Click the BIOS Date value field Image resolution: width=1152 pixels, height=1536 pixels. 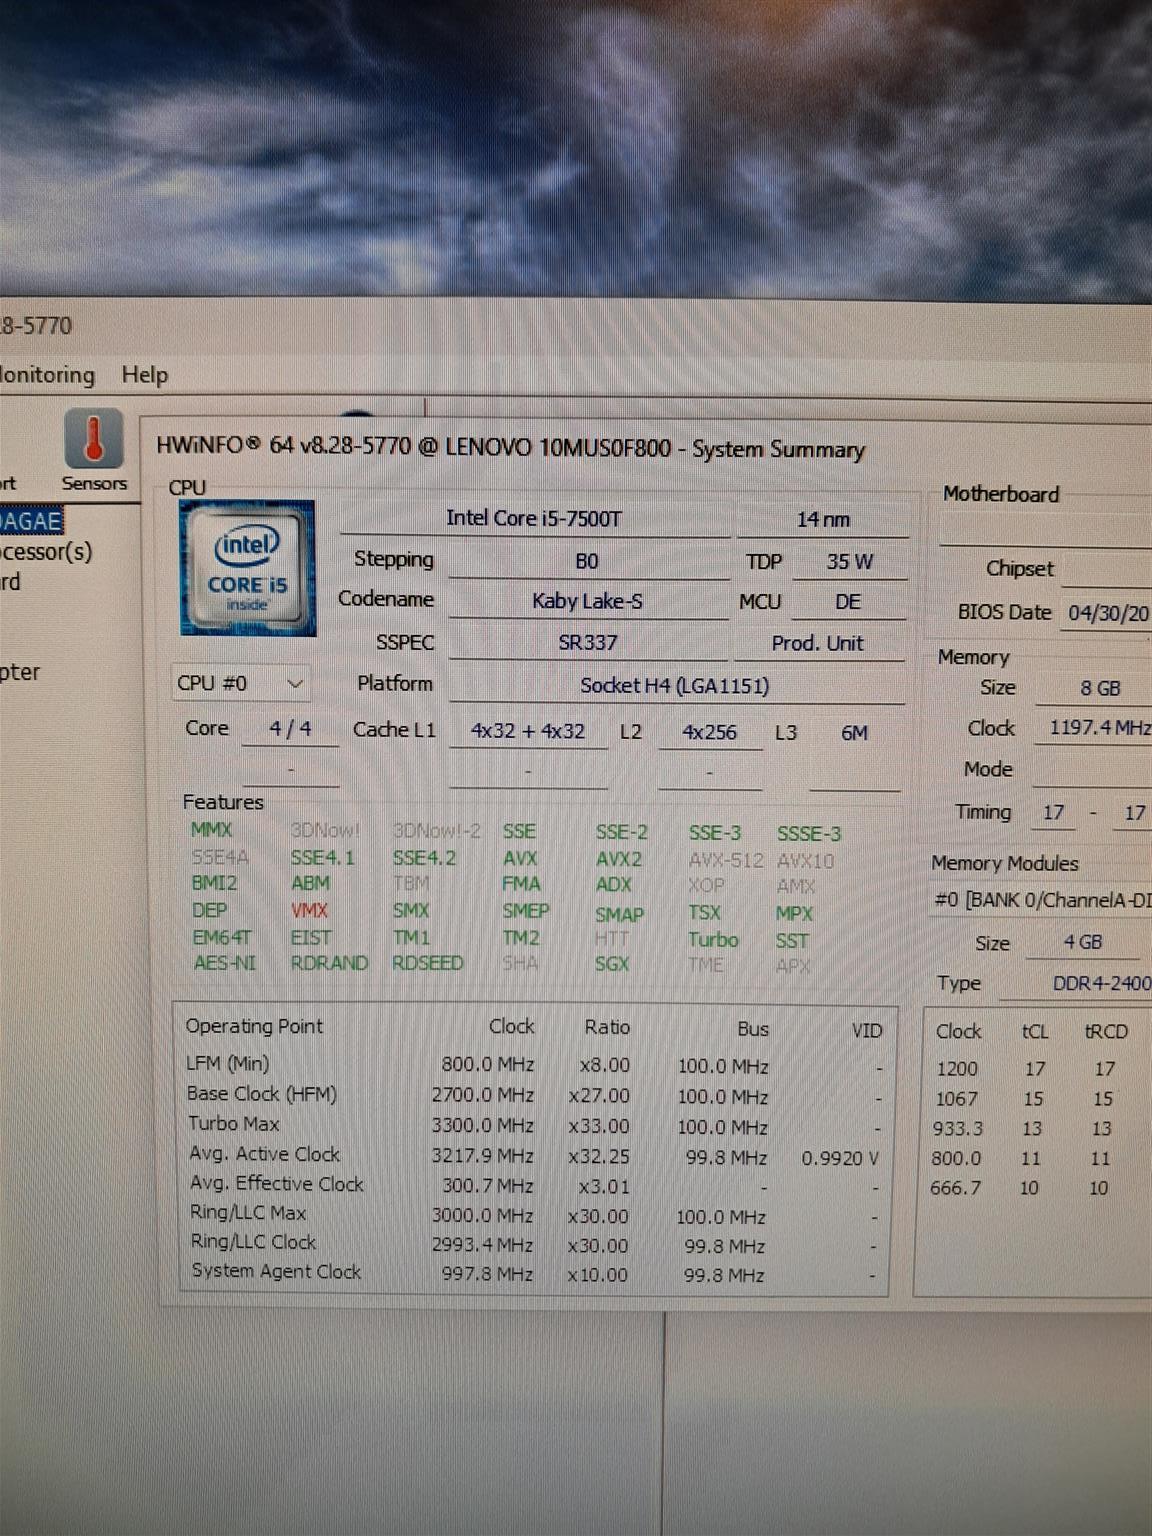[1108, 613]
